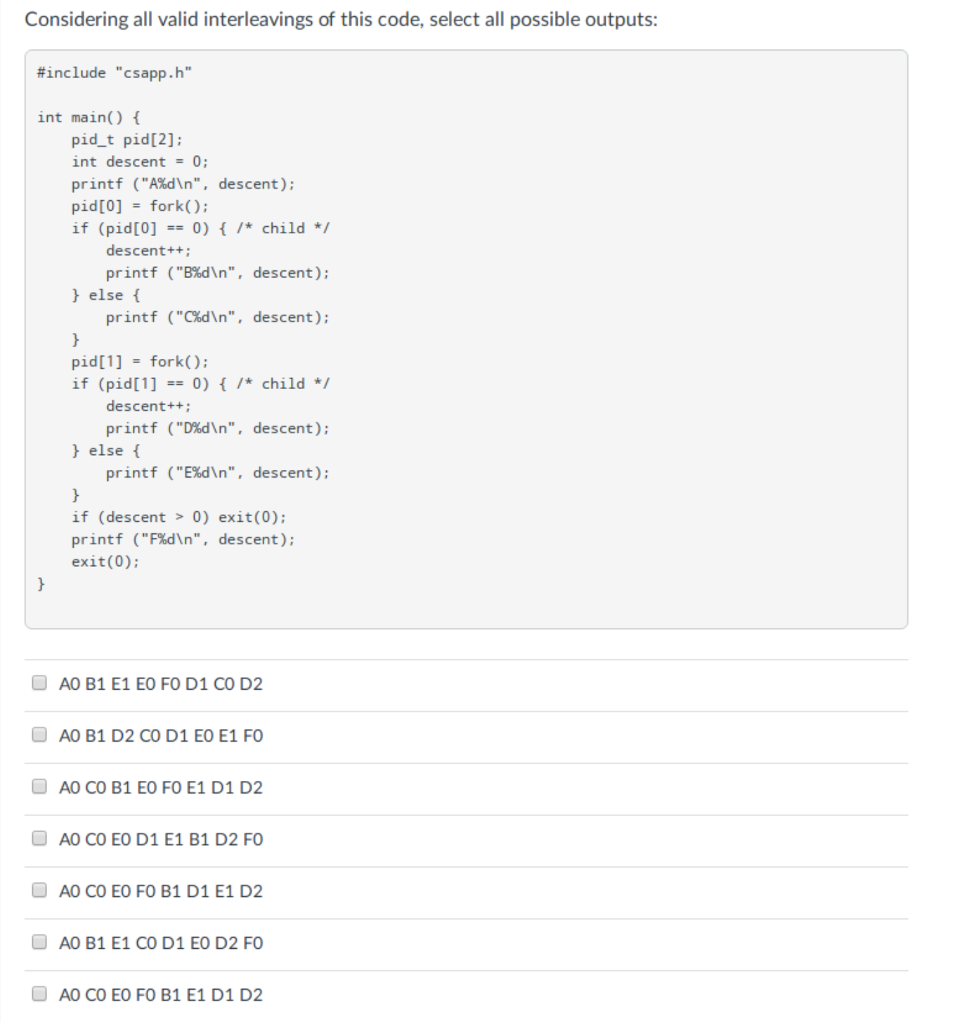The height and width of the screenshot is (1024, 957).
Task: Check the answer option A0 B1 D2 C0 D1 E0 E1 F0
Action: tap(39, 735)
